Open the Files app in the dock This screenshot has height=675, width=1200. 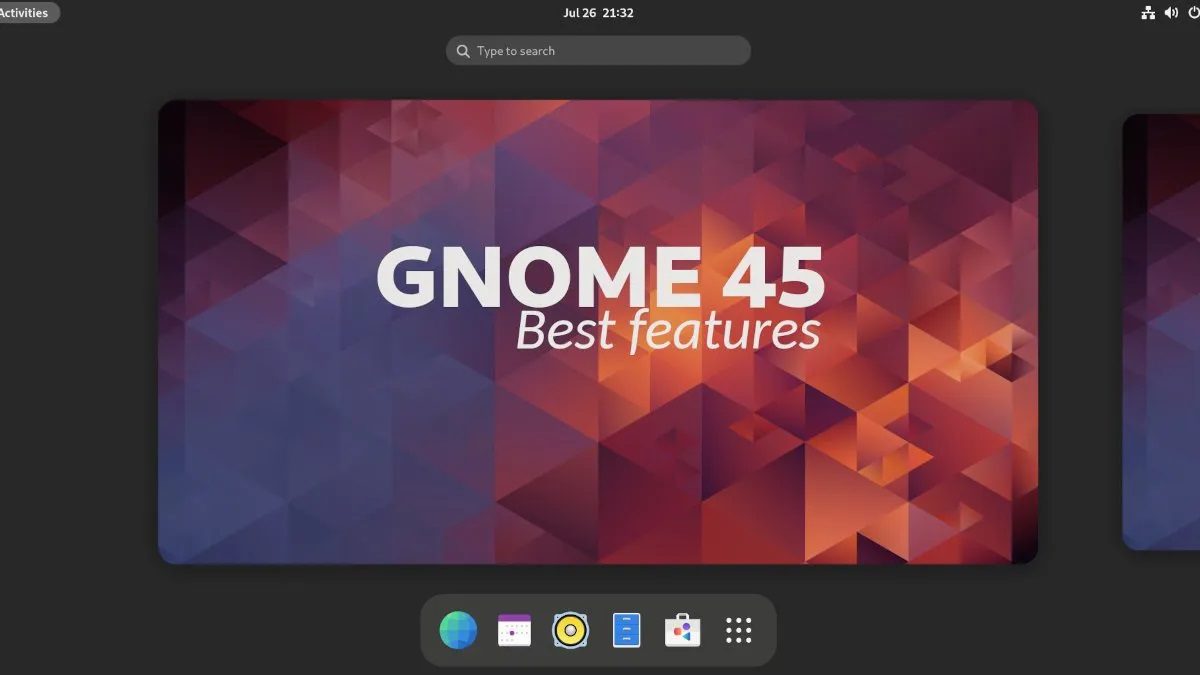[626, 630]
